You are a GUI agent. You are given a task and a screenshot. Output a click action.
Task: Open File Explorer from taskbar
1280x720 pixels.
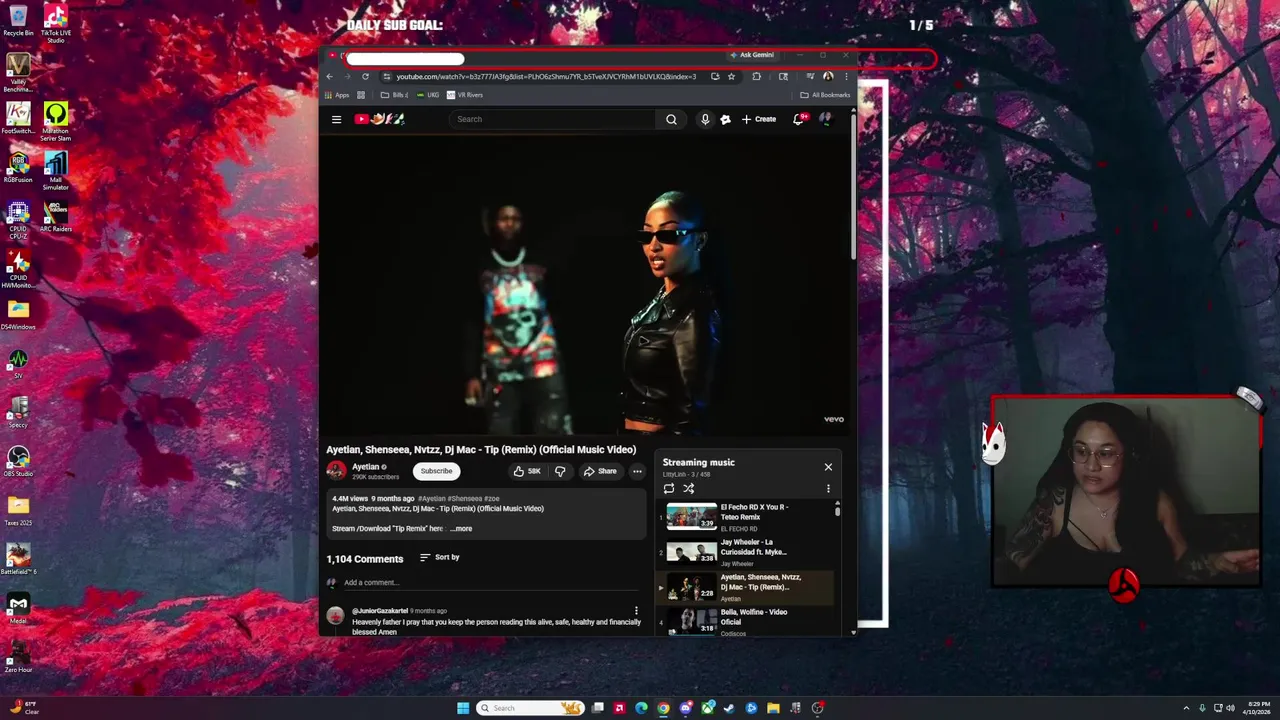pos(773,708)
